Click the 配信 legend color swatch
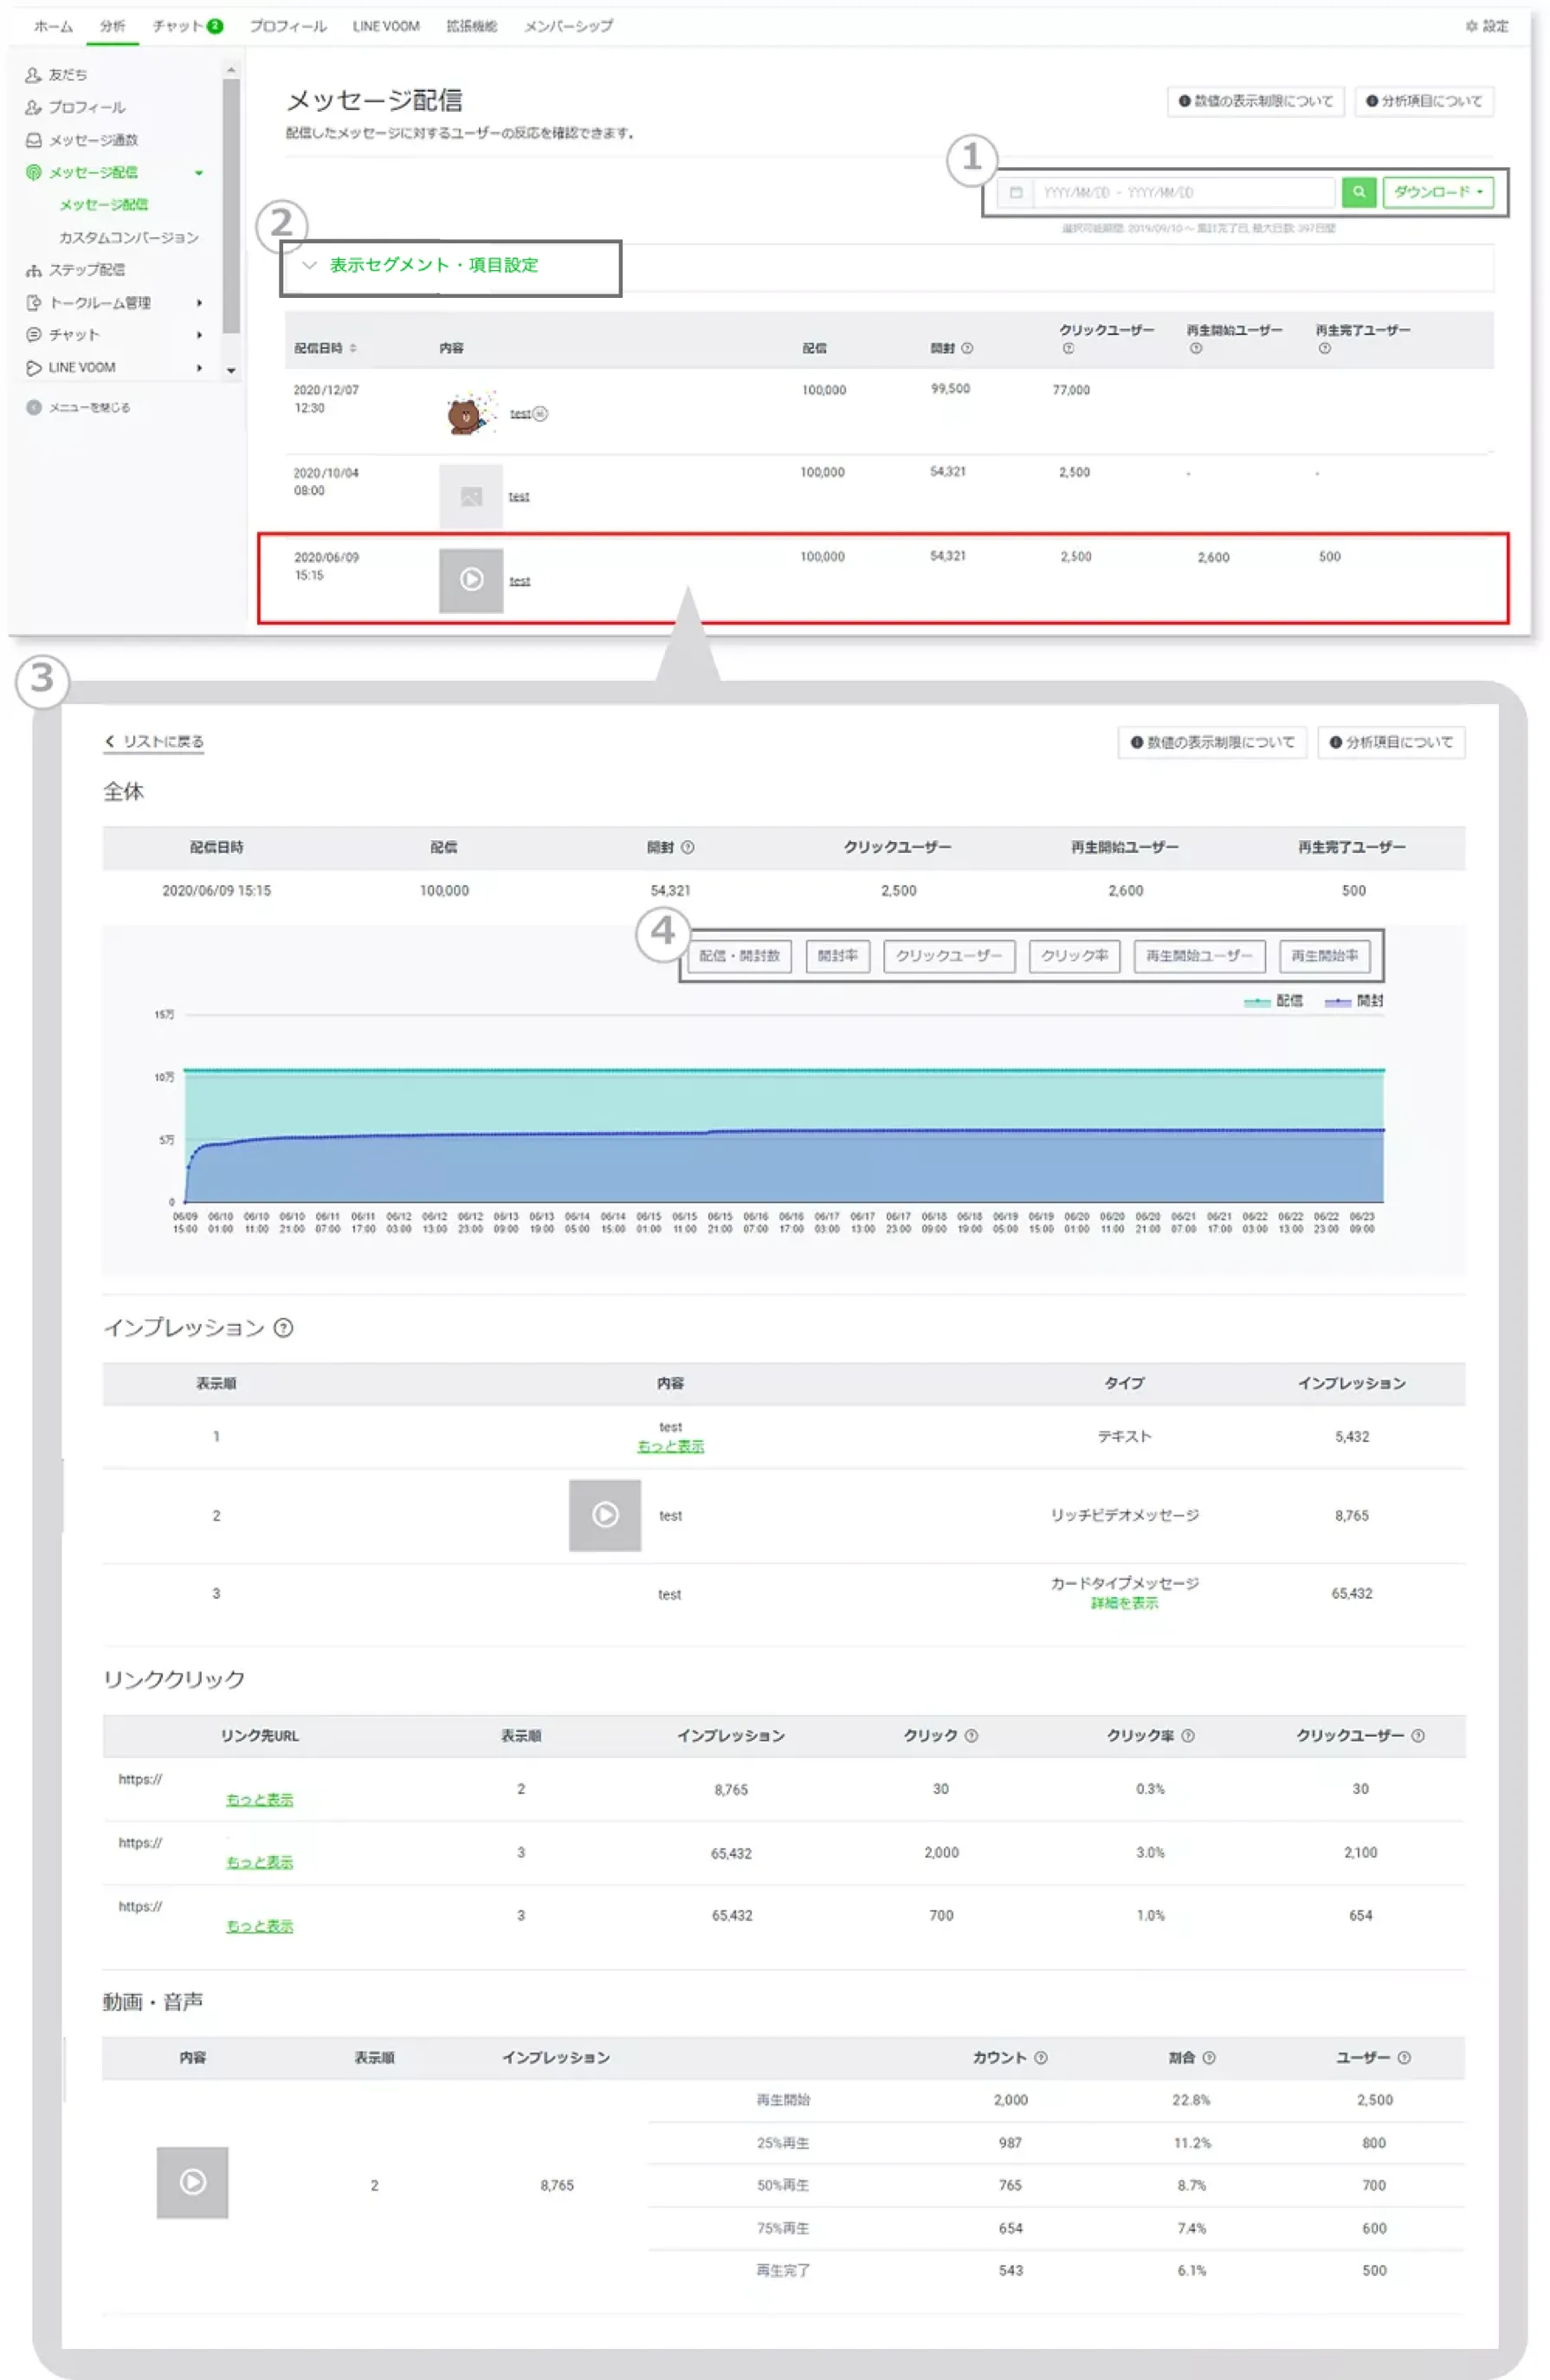1550x2380 pixels. pos(1256,1001)
